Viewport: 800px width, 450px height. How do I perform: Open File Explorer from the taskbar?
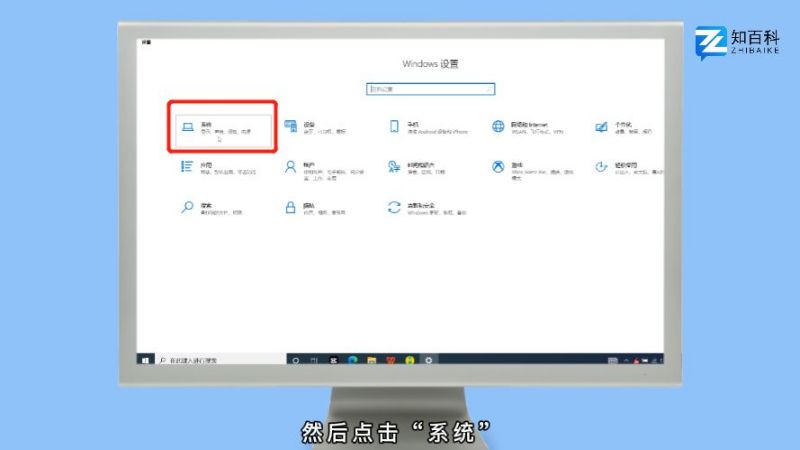[371, 360]
